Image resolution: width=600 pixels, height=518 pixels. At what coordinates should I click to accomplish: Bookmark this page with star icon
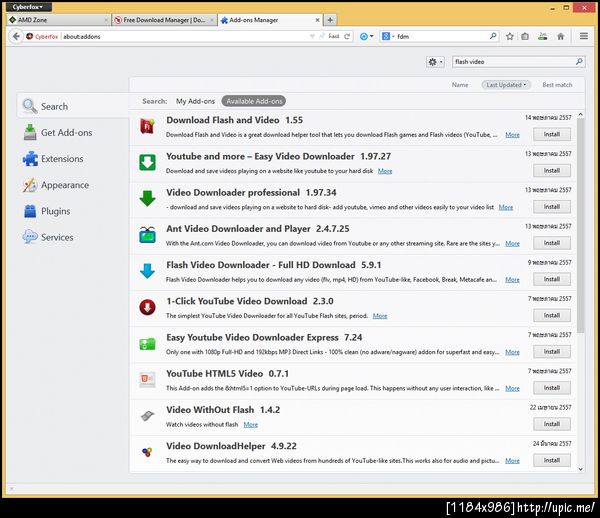(x=510, y=36)
